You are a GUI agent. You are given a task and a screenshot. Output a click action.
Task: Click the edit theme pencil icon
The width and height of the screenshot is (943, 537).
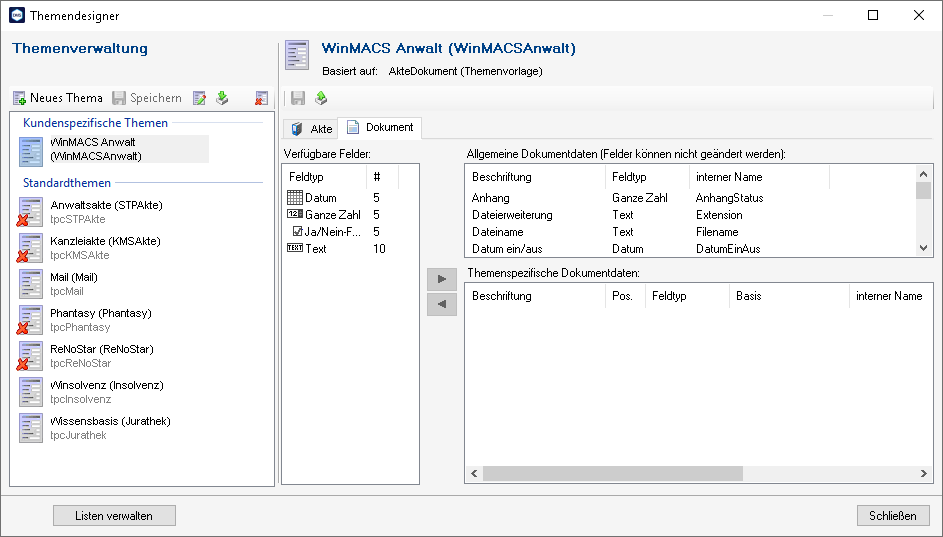coord(200,98)
